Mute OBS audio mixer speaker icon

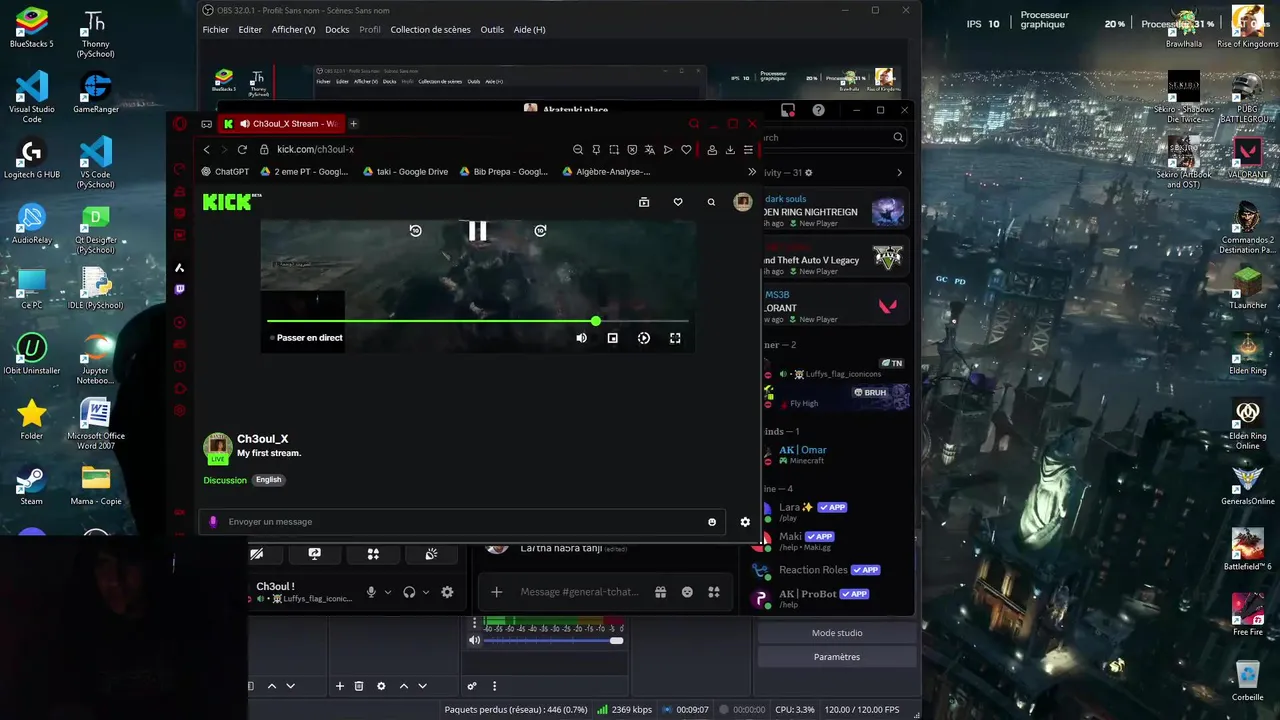(x=475, y=641)
